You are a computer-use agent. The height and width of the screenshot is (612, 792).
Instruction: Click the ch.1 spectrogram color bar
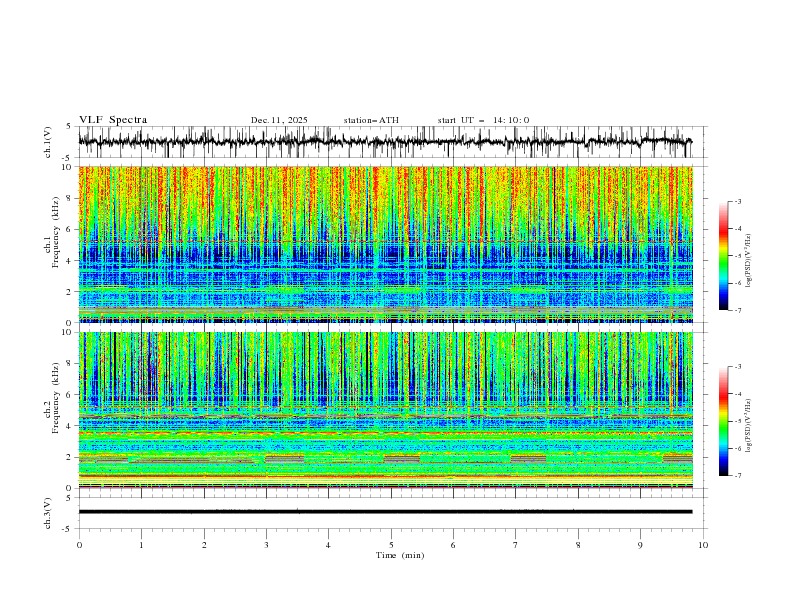pyautogui.click(x=723, y=256)
